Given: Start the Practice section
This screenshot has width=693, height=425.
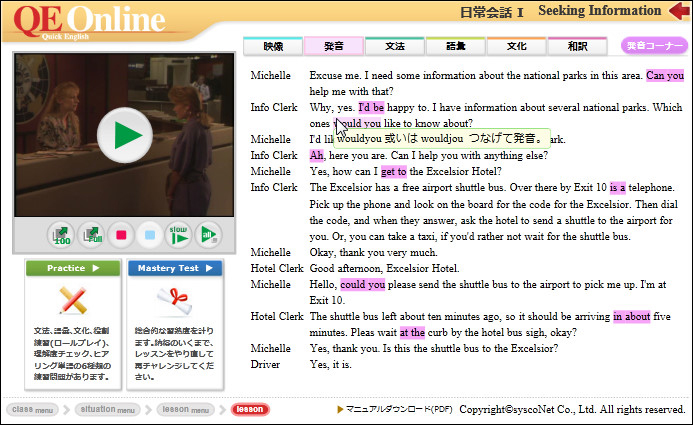Looking at the screenshot, I should click(73, 268).
